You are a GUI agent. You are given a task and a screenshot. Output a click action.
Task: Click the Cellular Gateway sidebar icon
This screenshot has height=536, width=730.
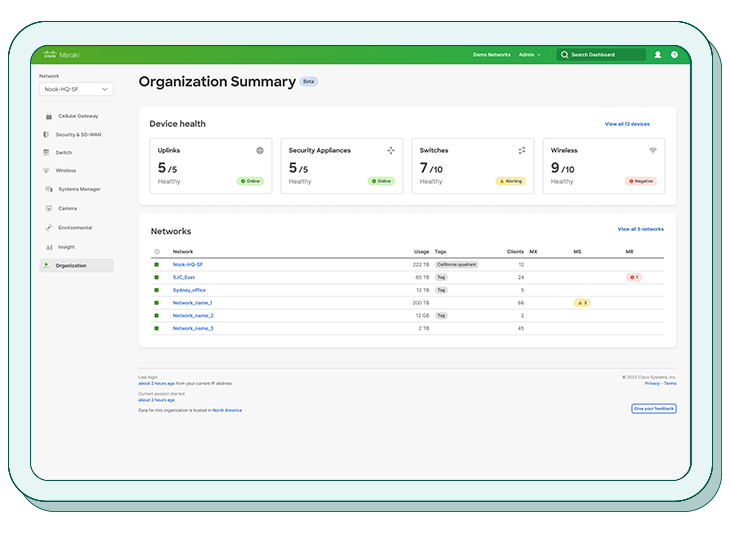click(49, 116)
